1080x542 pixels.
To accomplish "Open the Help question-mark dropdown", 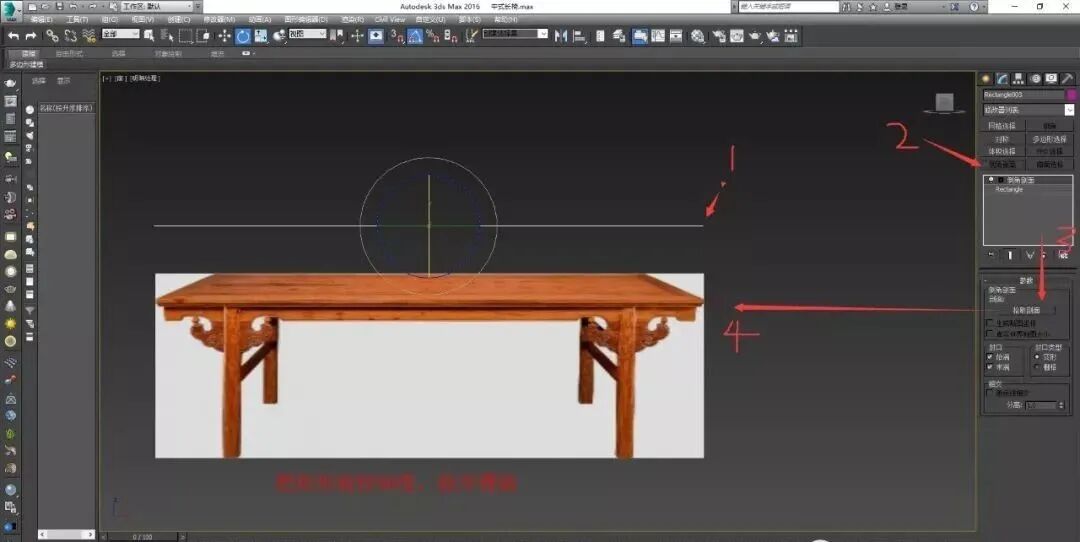I will point(977,6).
